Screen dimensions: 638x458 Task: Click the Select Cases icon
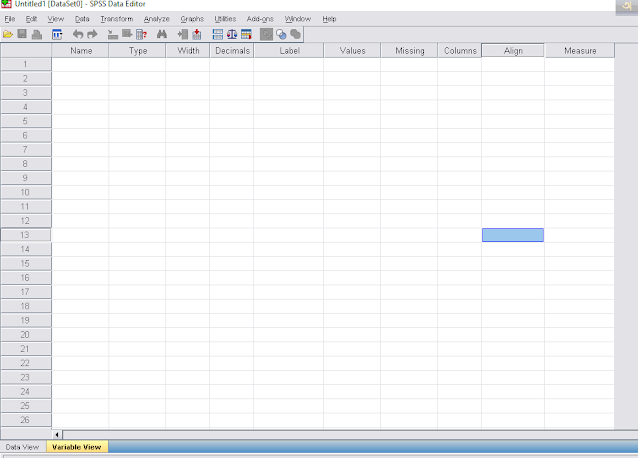pyautogui.click(x=246, y=35)
